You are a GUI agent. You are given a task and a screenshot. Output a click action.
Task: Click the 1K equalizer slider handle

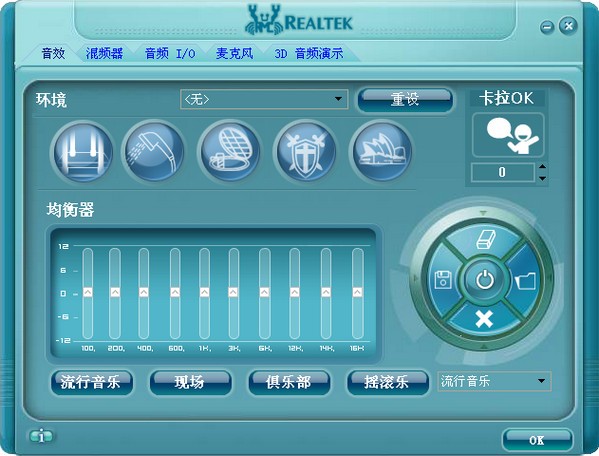click(204, 292)
